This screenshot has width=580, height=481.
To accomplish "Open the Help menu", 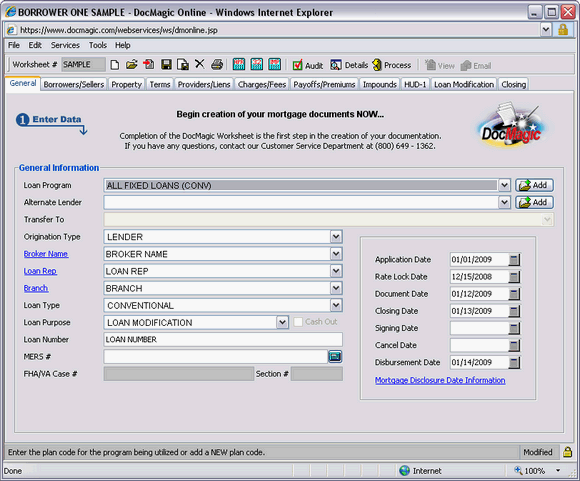I will (x=122, y=45).
